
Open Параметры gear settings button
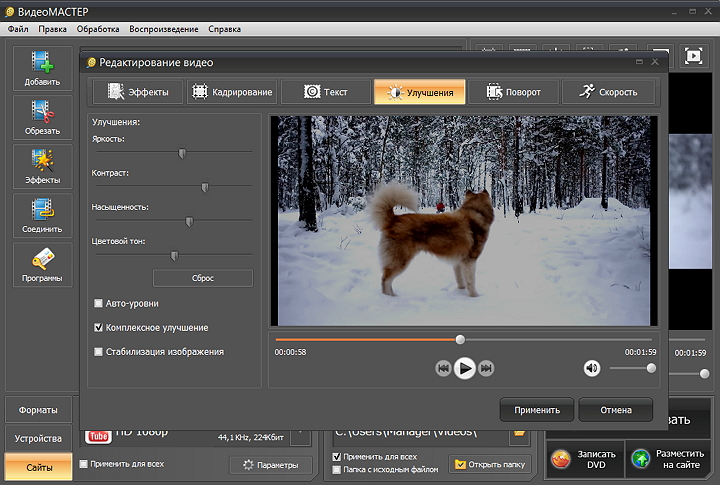click(x=271, y=465)
